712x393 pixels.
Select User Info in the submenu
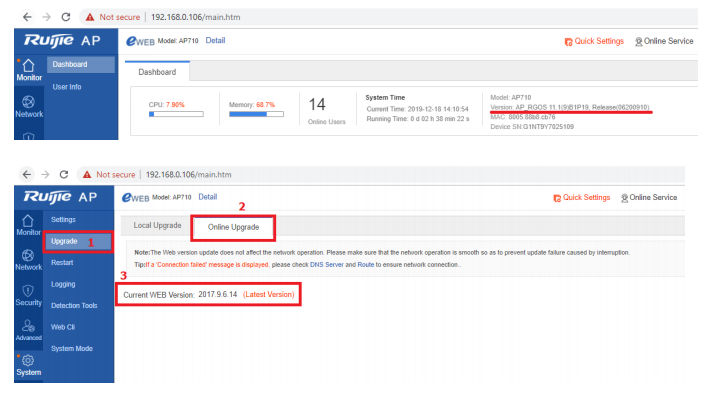click(67, 87)
